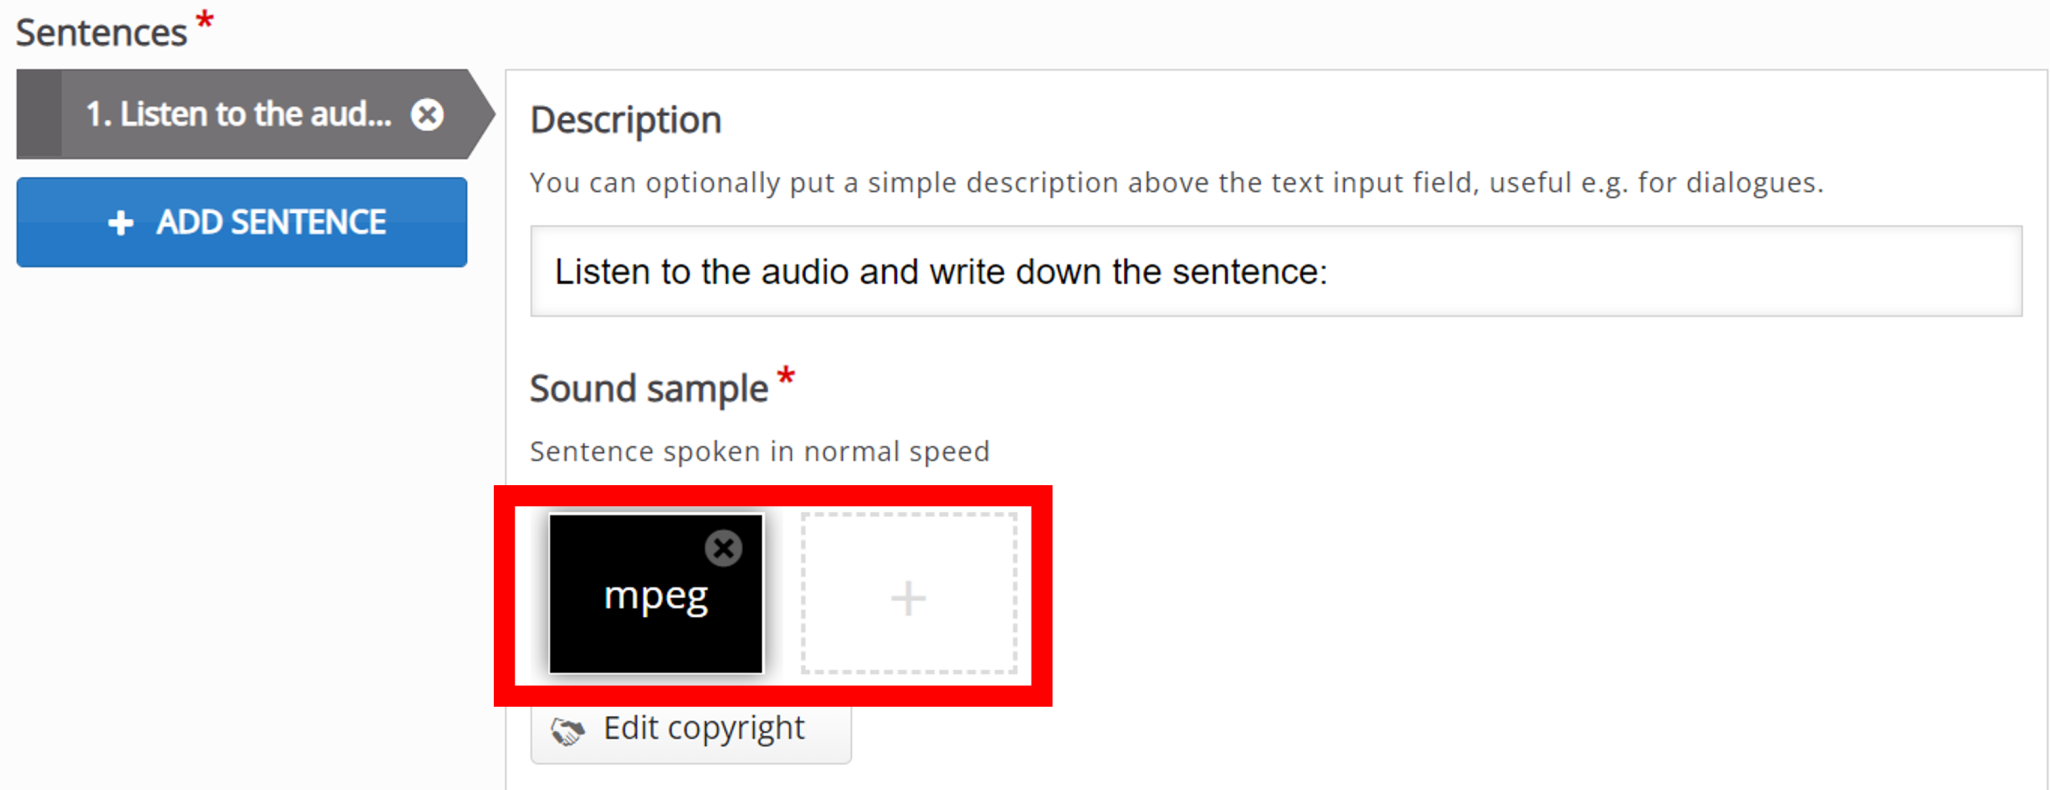This screenshot has height=790, width=2050.
Task: Click the plus icon inside ADD SENTENCE
Action: click(121, 222)
